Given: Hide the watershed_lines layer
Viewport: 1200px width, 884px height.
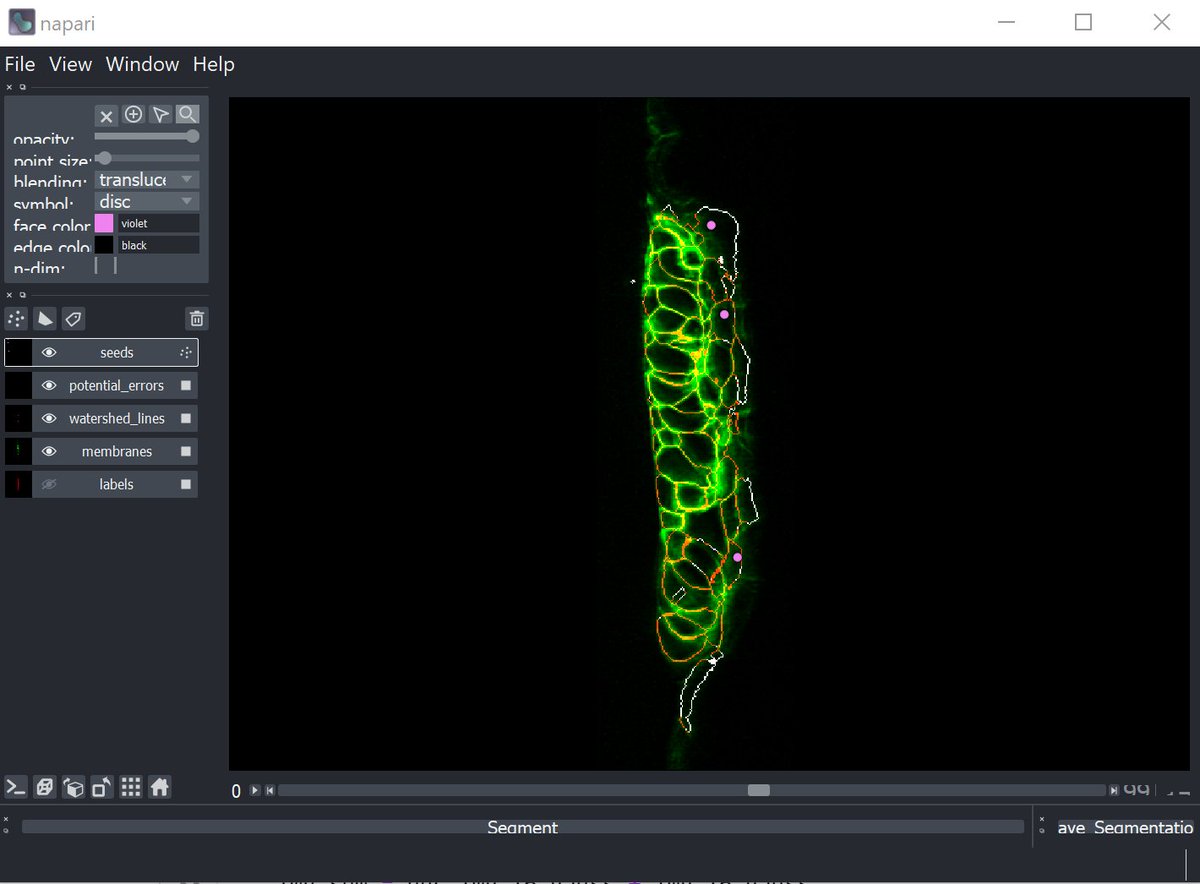Looking at the screenshot, I should (49, 418).
